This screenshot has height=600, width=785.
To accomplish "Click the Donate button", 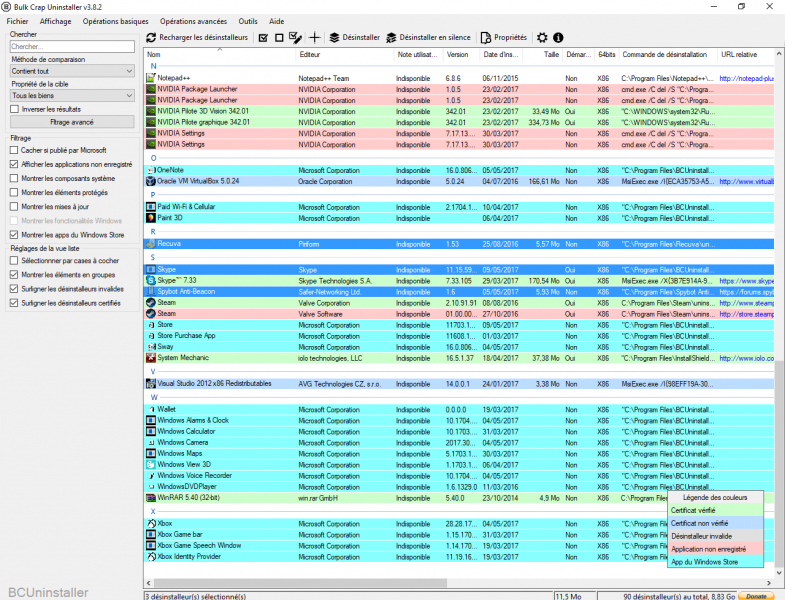I will 756,596.
